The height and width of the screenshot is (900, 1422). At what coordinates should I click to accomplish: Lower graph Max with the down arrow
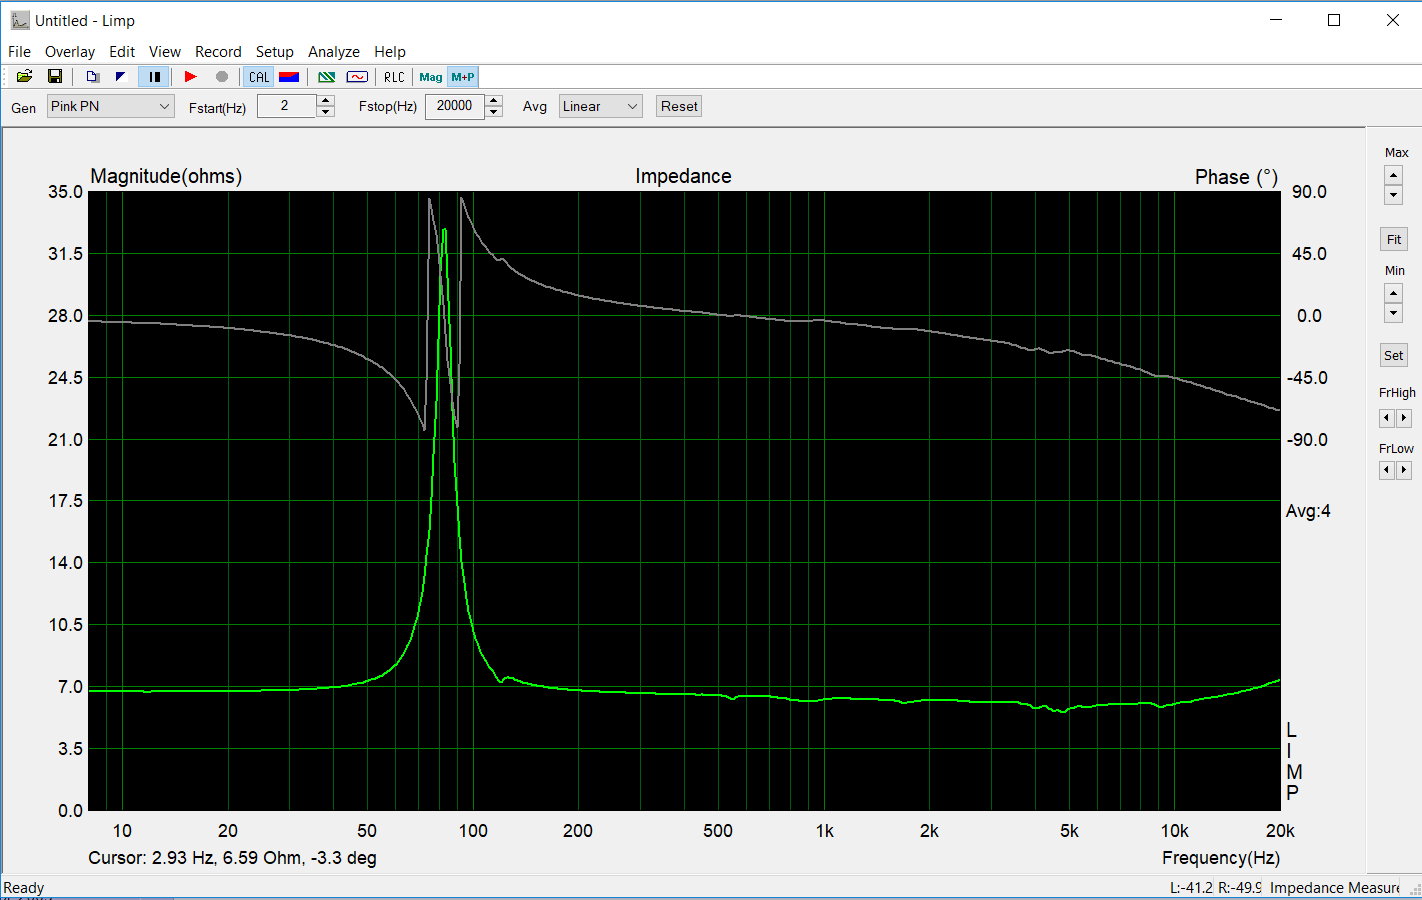pyautogui.click(x=1393, y=195)
